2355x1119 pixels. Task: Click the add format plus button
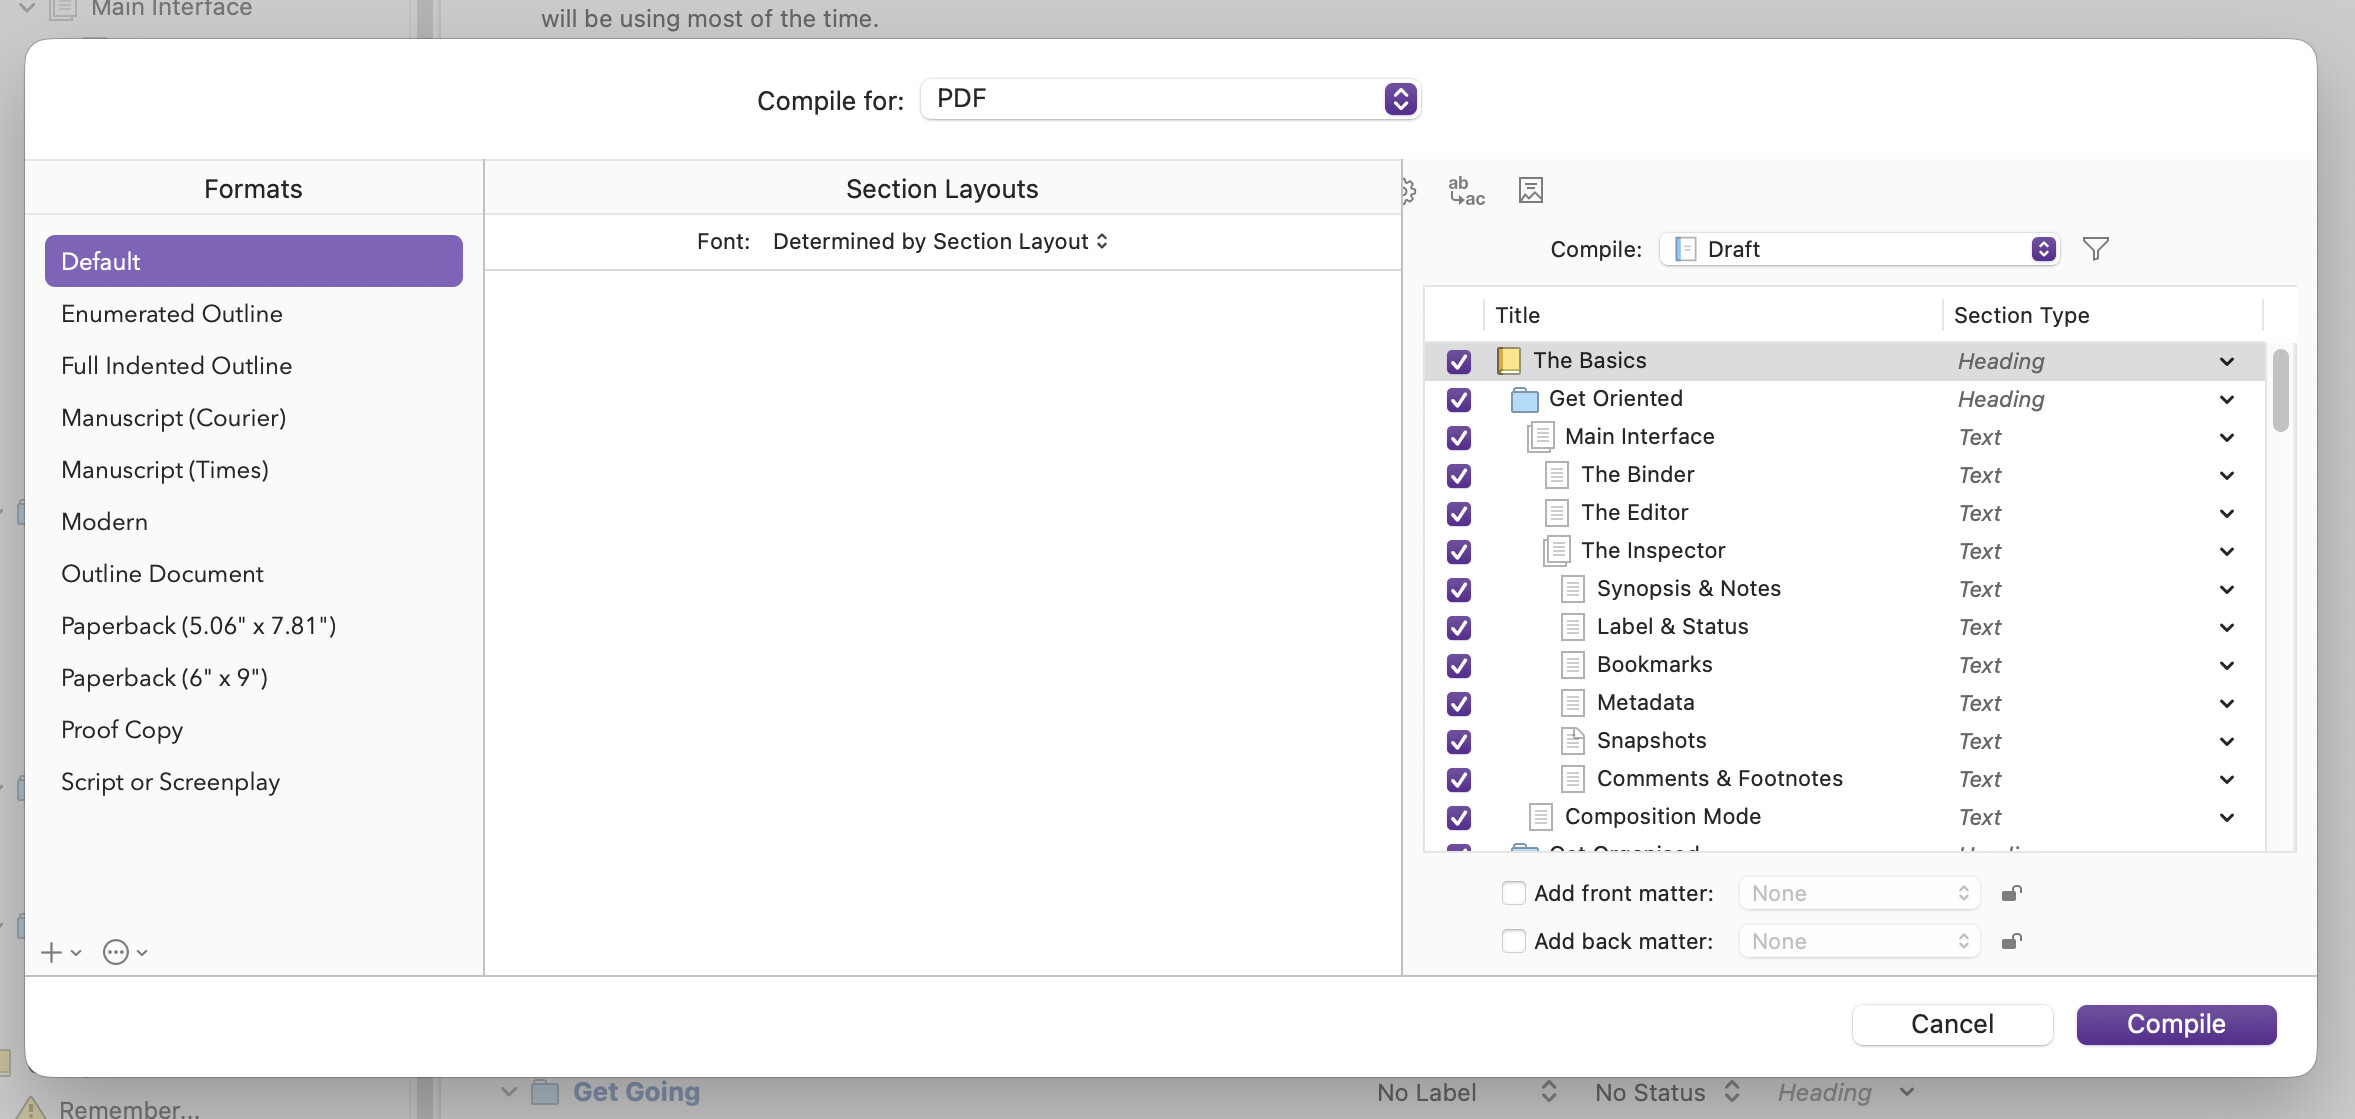click(x=52, y=952)
